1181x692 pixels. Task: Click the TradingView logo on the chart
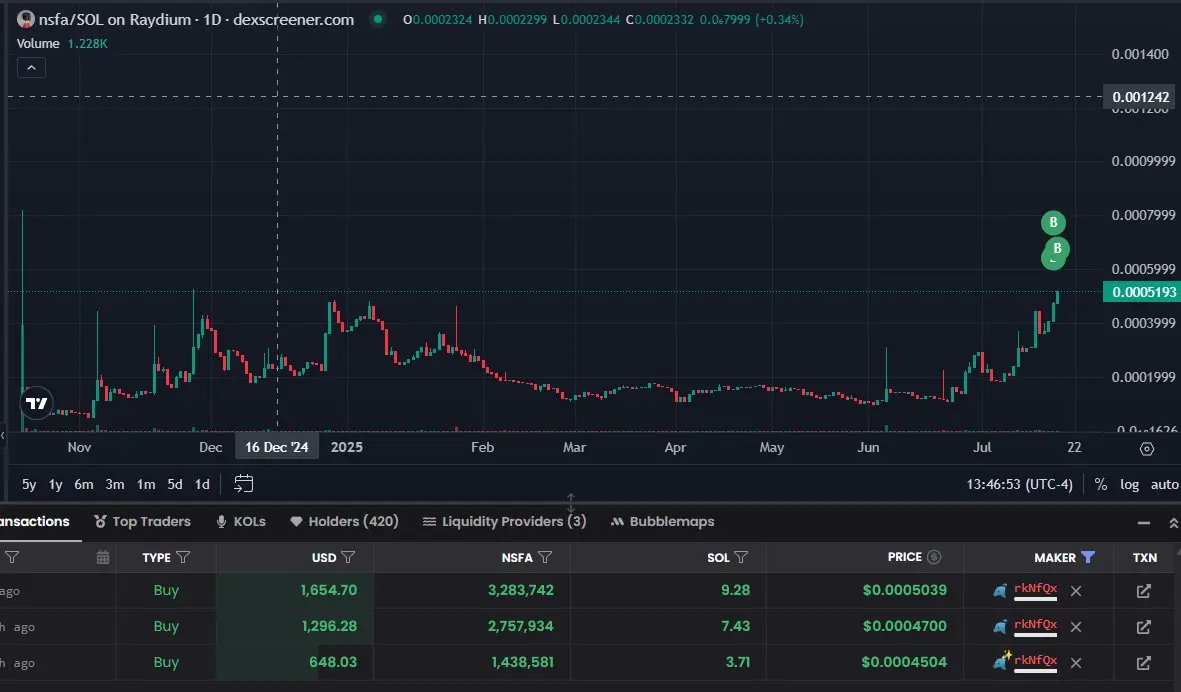[35, 403]
